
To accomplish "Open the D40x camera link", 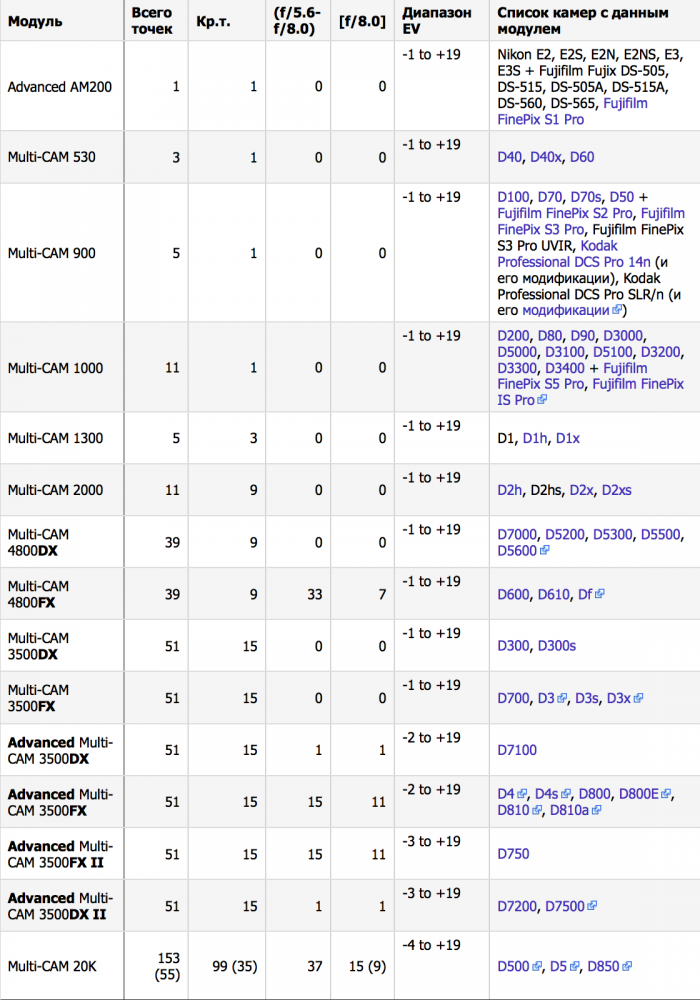I will [x=546, y=157].
